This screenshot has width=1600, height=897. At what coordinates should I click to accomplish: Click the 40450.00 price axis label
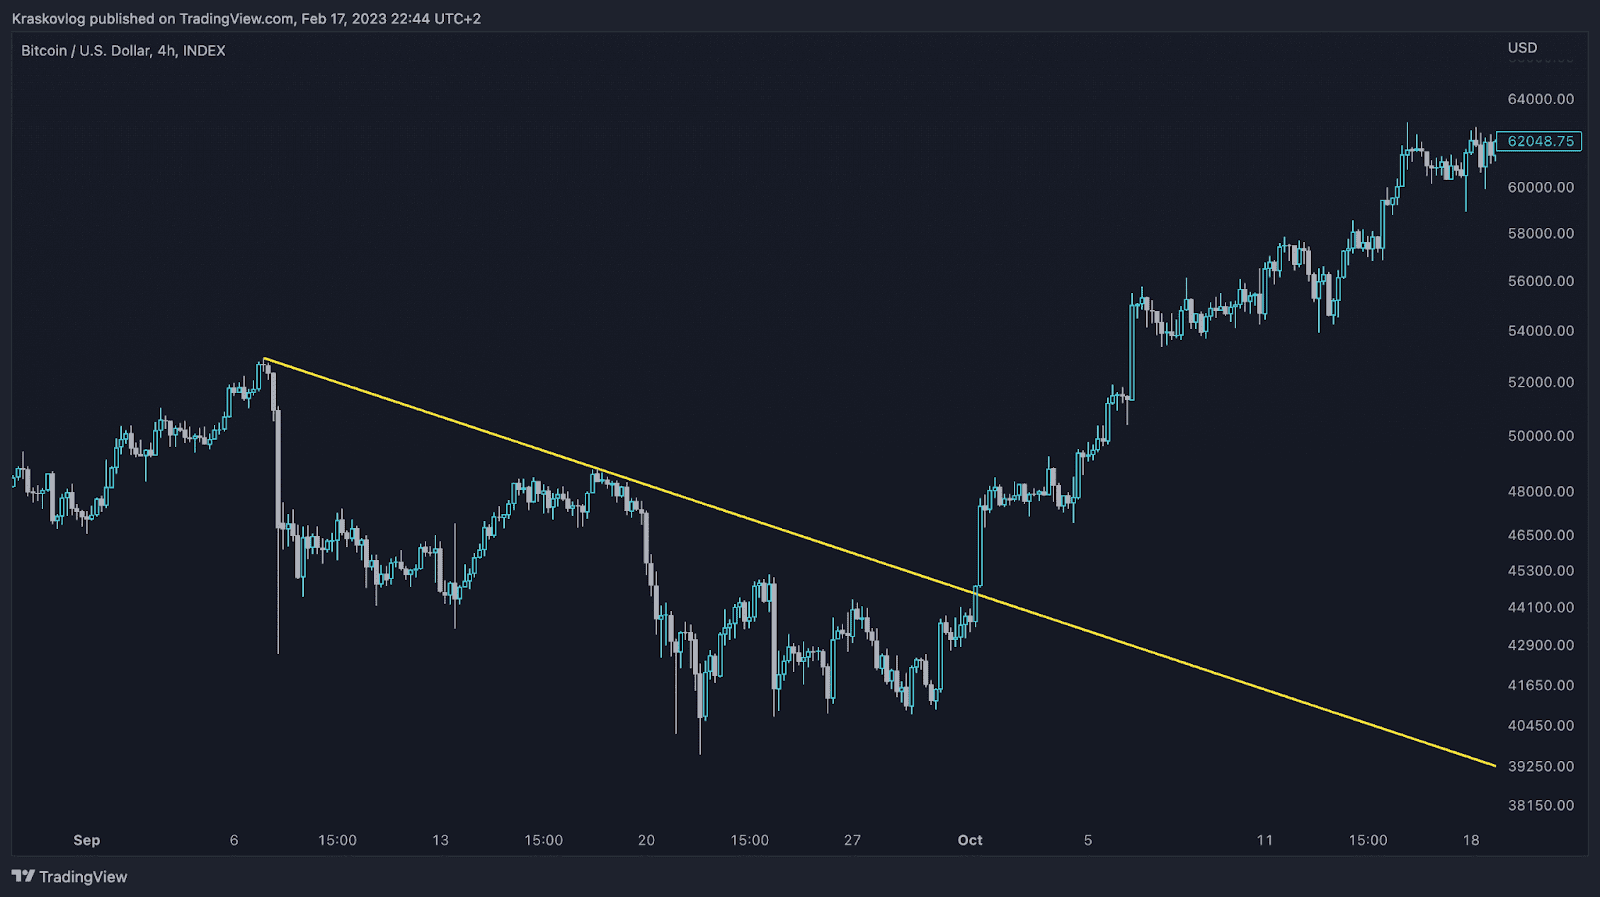click(1540, 725)
